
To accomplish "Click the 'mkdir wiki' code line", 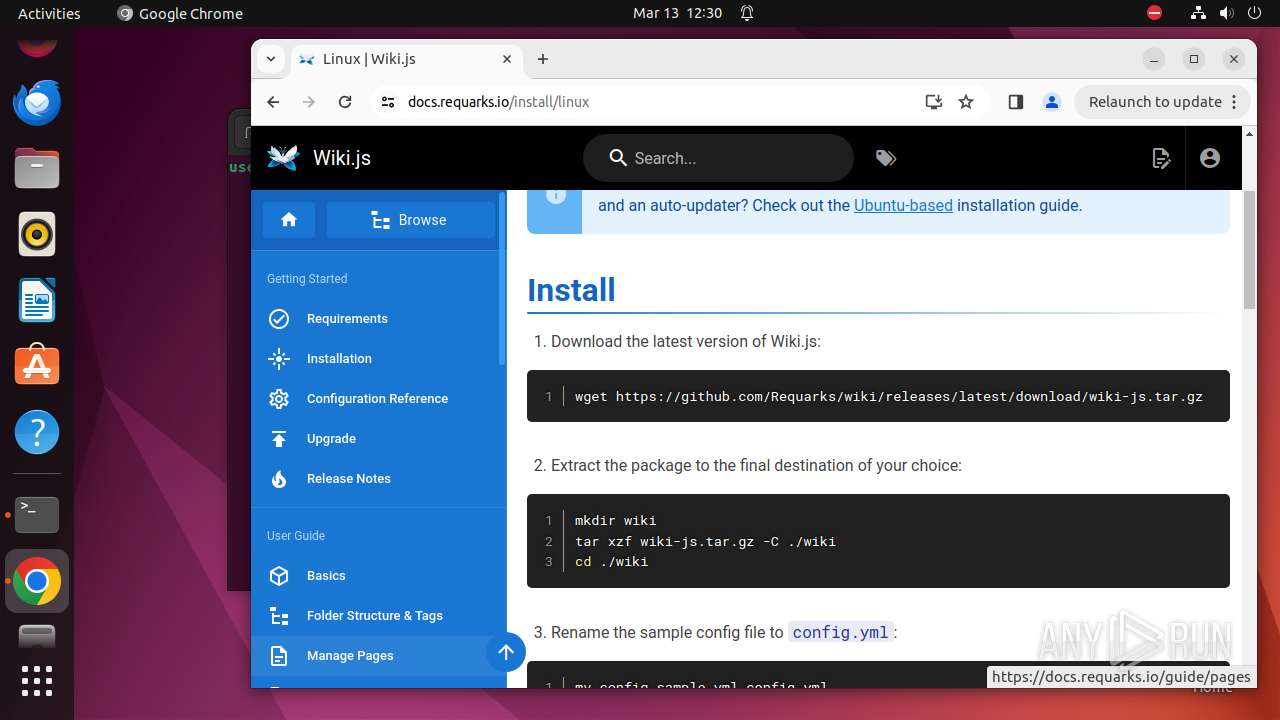I will point(615,520).
